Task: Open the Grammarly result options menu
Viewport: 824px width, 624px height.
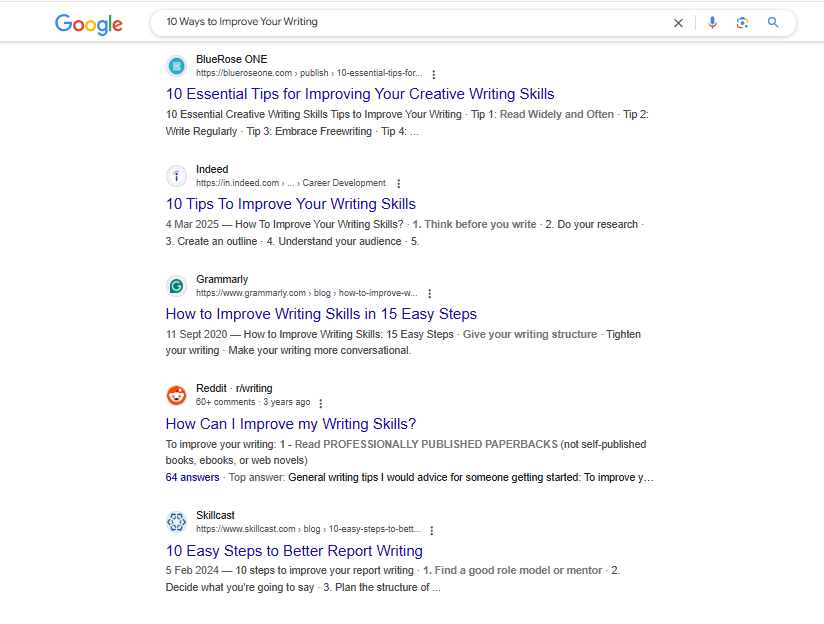Action: [x=429, y=294]
